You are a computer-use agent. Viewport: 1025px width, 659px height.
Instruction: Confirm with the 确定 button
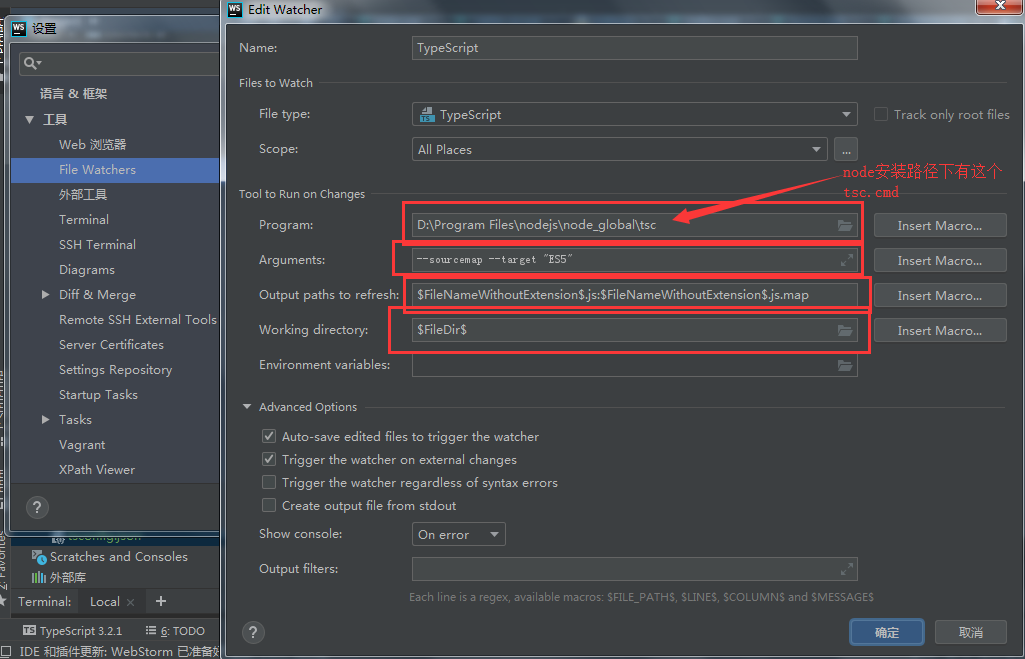[x=887, y=632]
